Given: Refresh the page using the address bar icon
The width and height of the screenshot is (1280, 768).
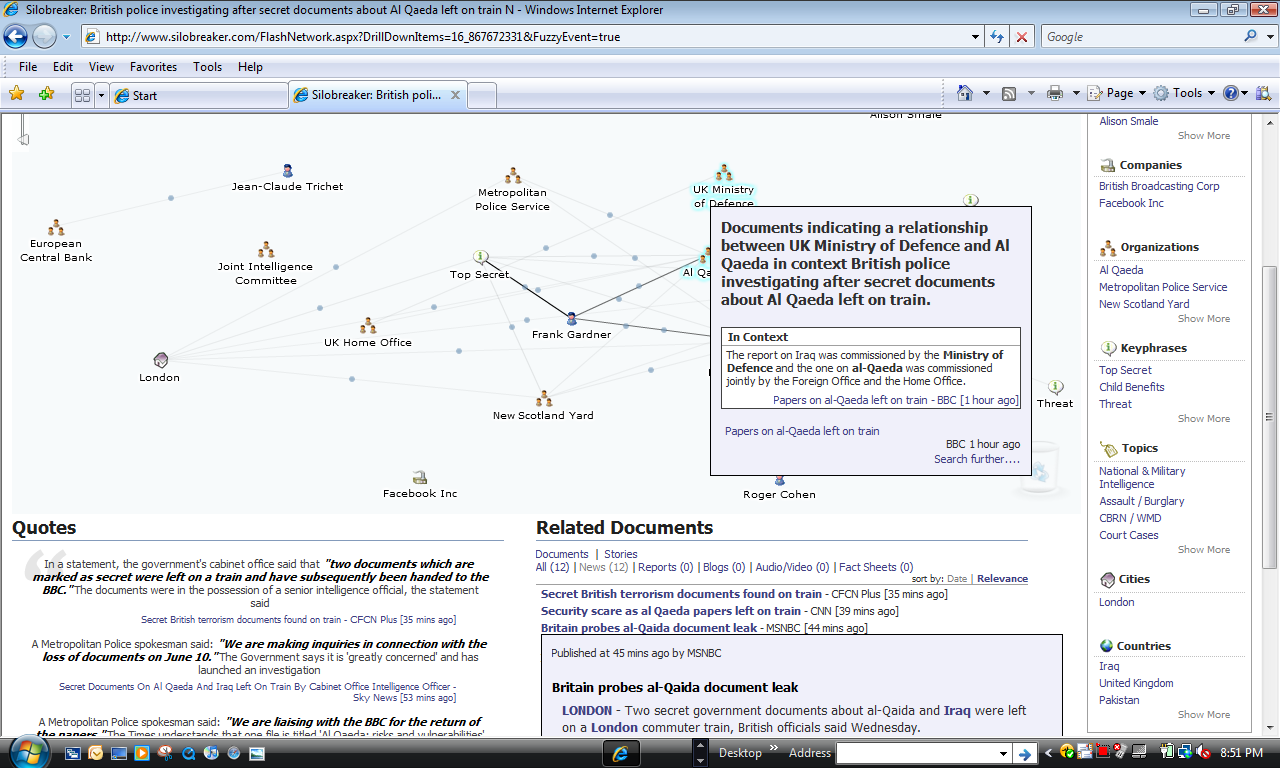Looking at the screenshot, I should click(x=997, y=37).
